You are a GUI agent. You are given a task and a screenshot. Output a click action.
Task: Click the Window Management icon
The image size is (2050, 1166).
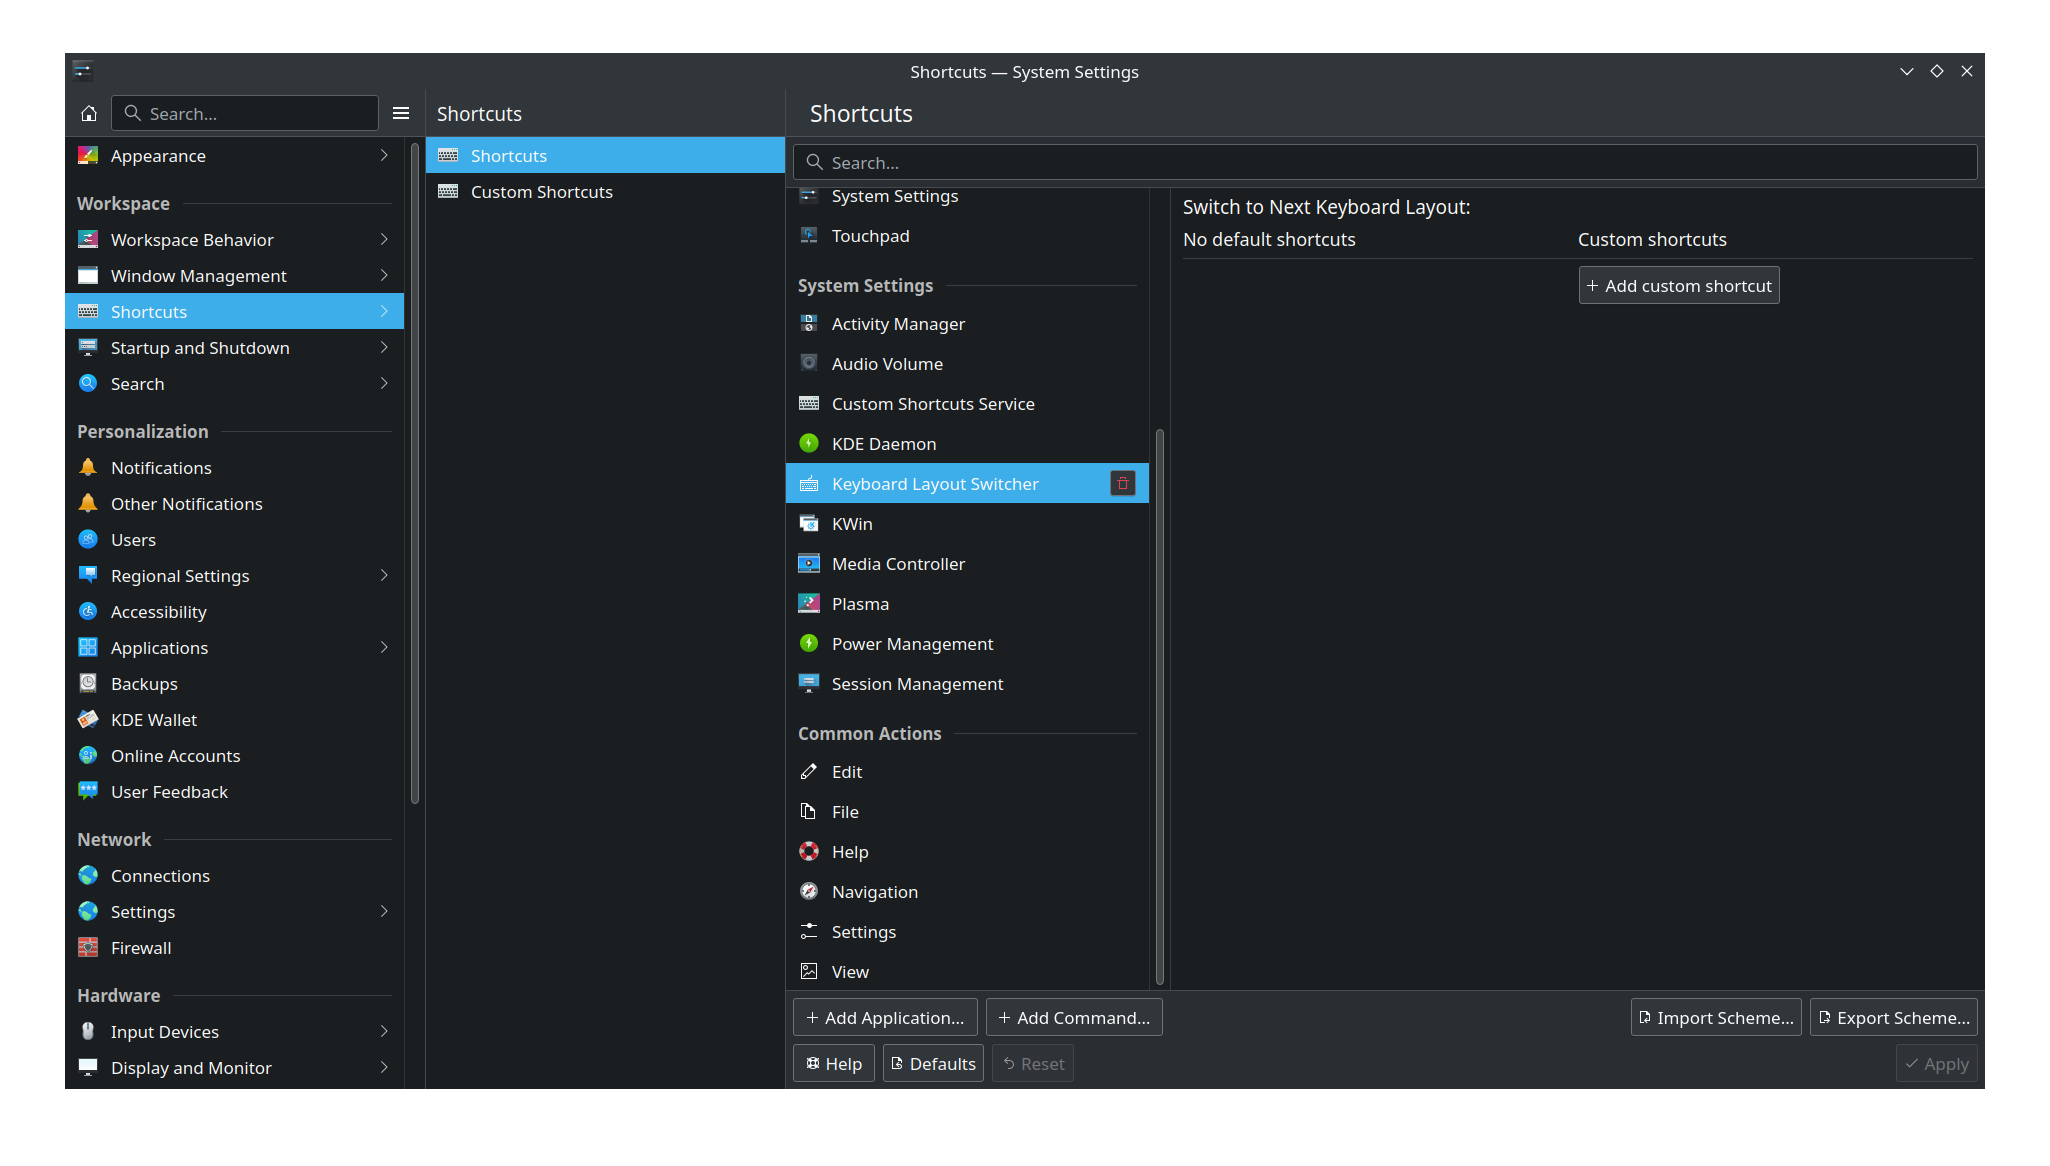click(x=88, y=276)
